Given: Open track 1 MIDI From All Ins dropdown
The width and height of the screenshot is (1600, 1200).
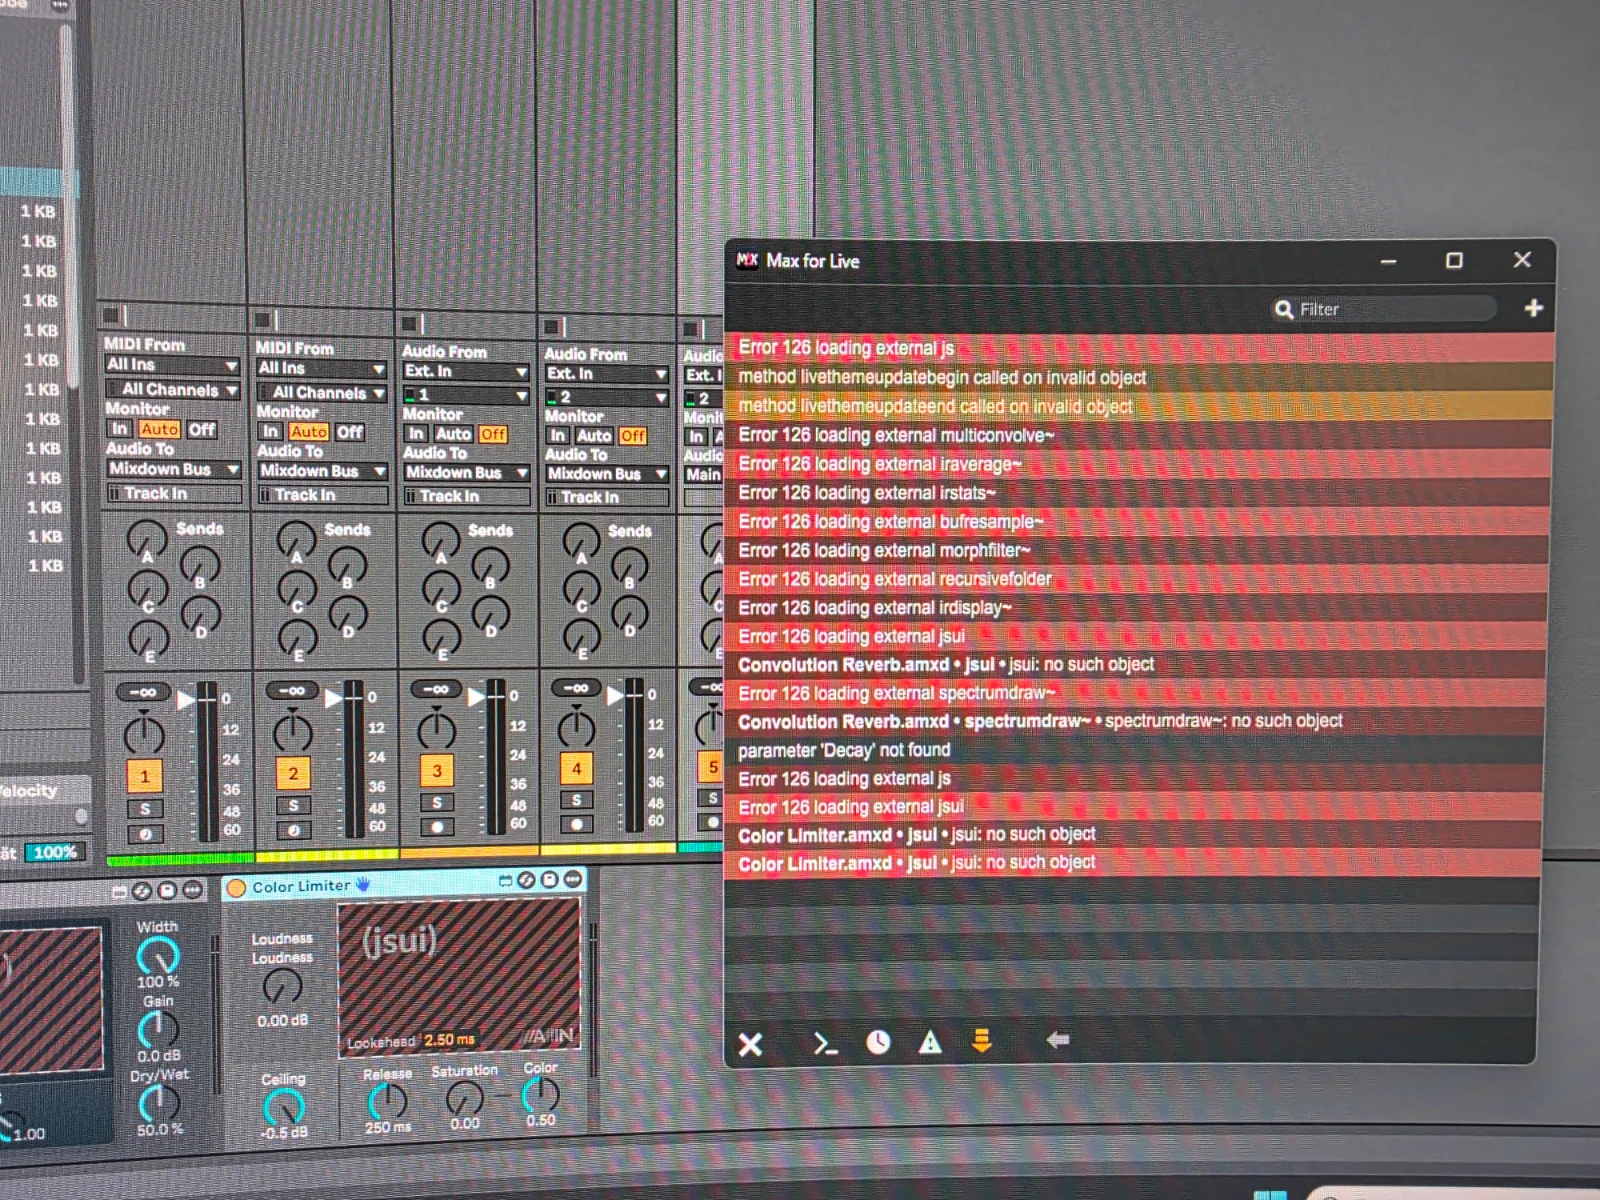Looking at the screenshot, I should tap(172, 365).
